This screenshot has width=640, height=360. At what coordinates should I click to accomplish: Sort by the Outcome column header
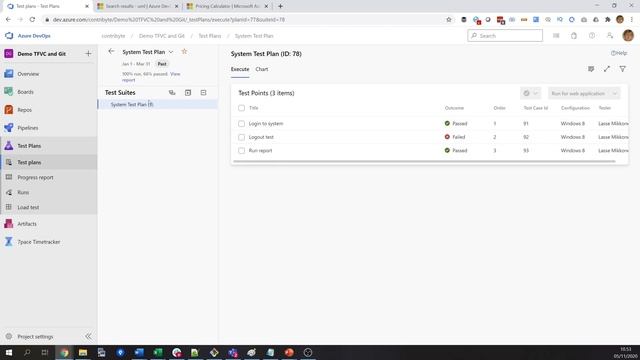pos(454,108)
